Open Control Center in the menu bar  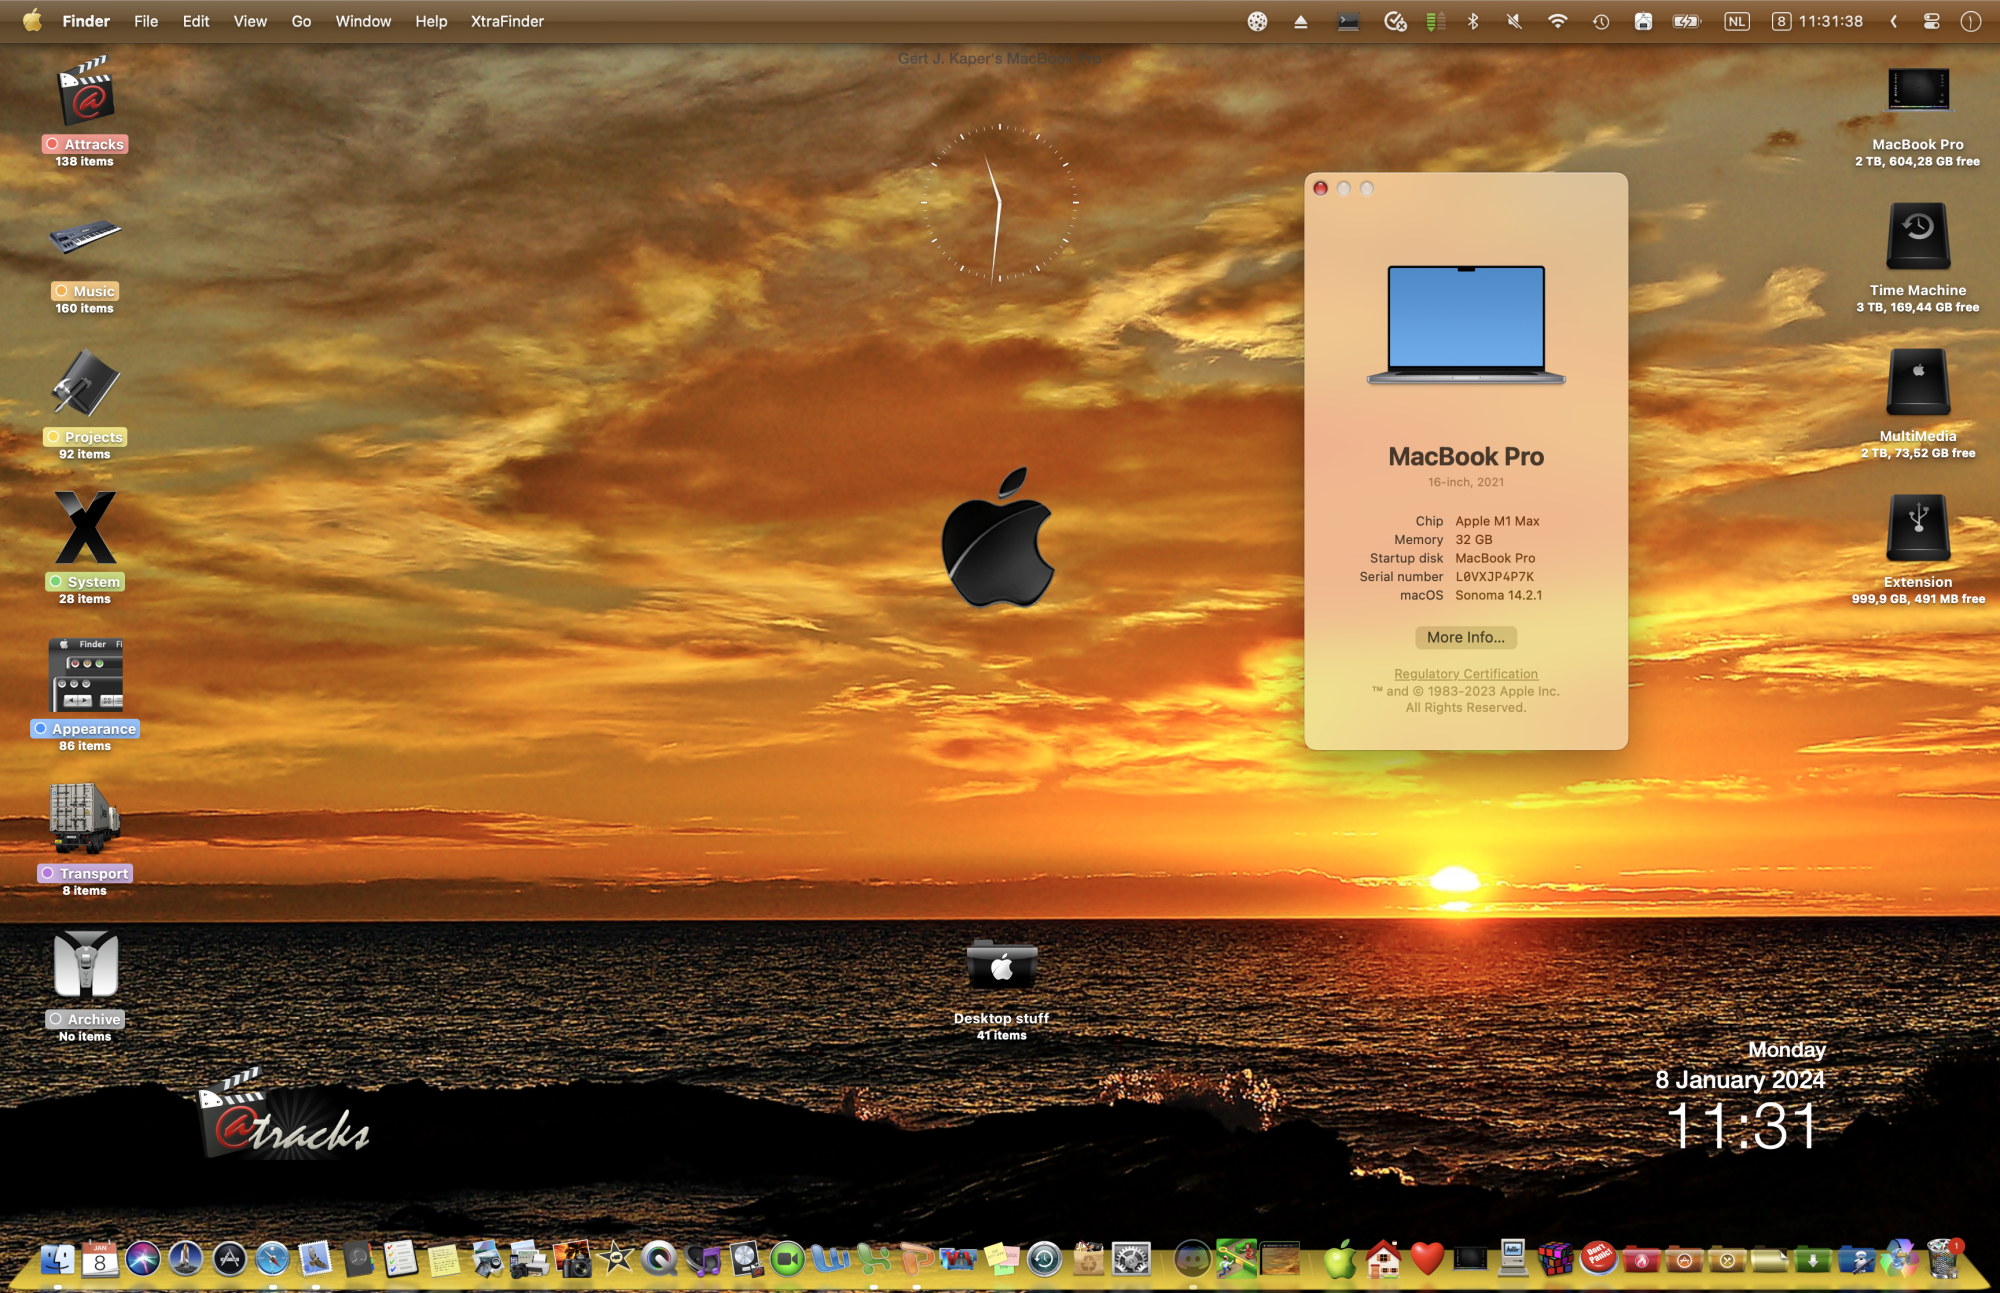click(1931, 21)
